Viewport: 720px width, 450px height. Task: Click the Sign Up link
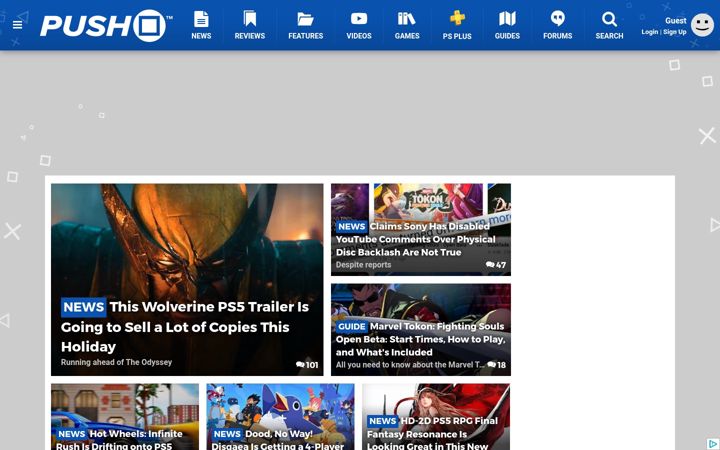(x=675, y=32)
